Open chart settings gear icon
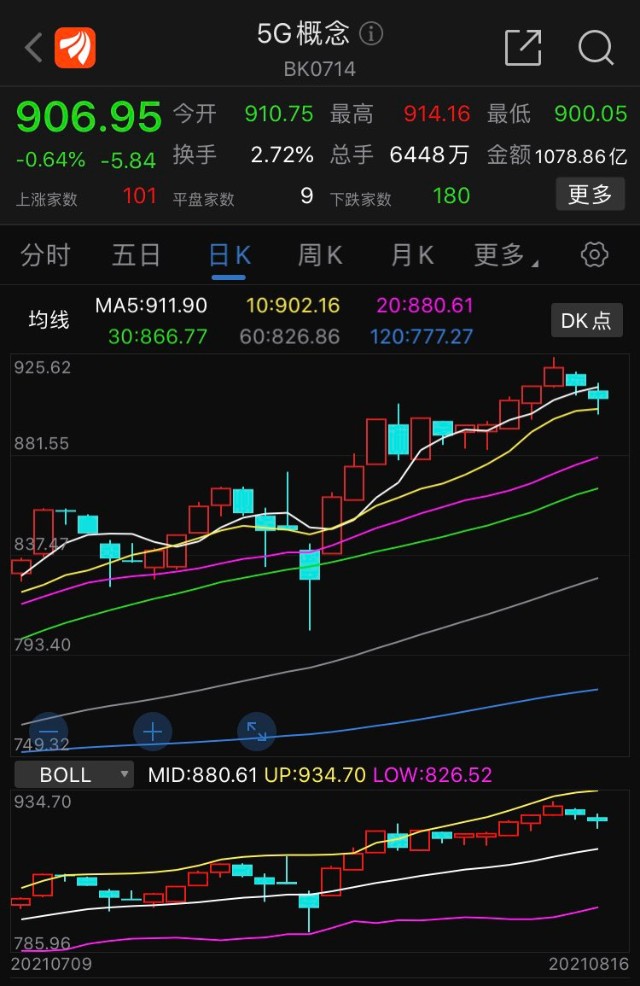Screen dimensions: 640x986 point(594,255)
